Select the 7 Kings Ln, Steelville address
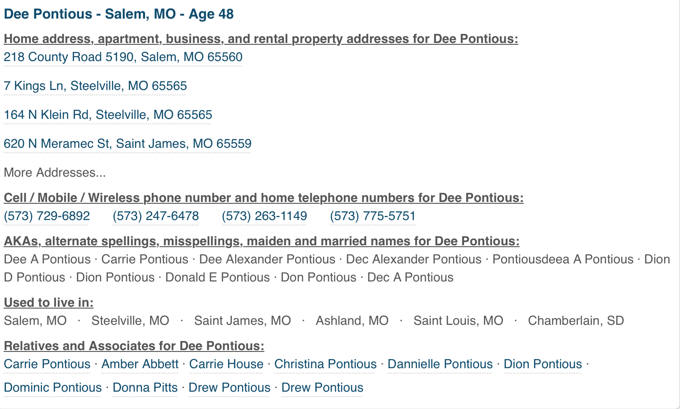Image resolution: width=680 pixels, height=409 pixels. click(x=95, y=86)
